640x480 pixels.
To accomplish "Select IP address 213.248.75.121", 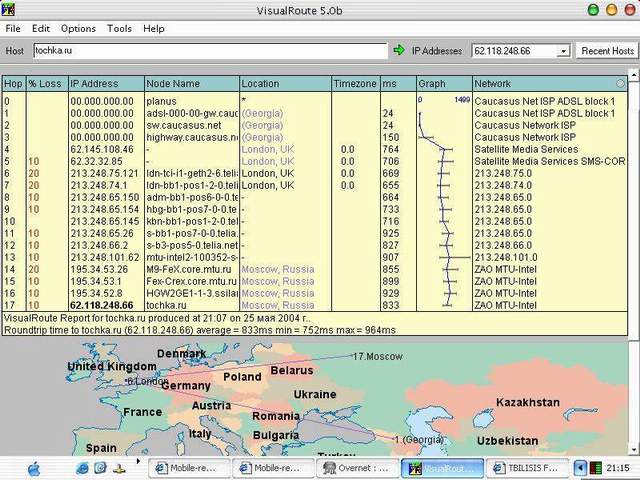I will [x=104, y=173].
